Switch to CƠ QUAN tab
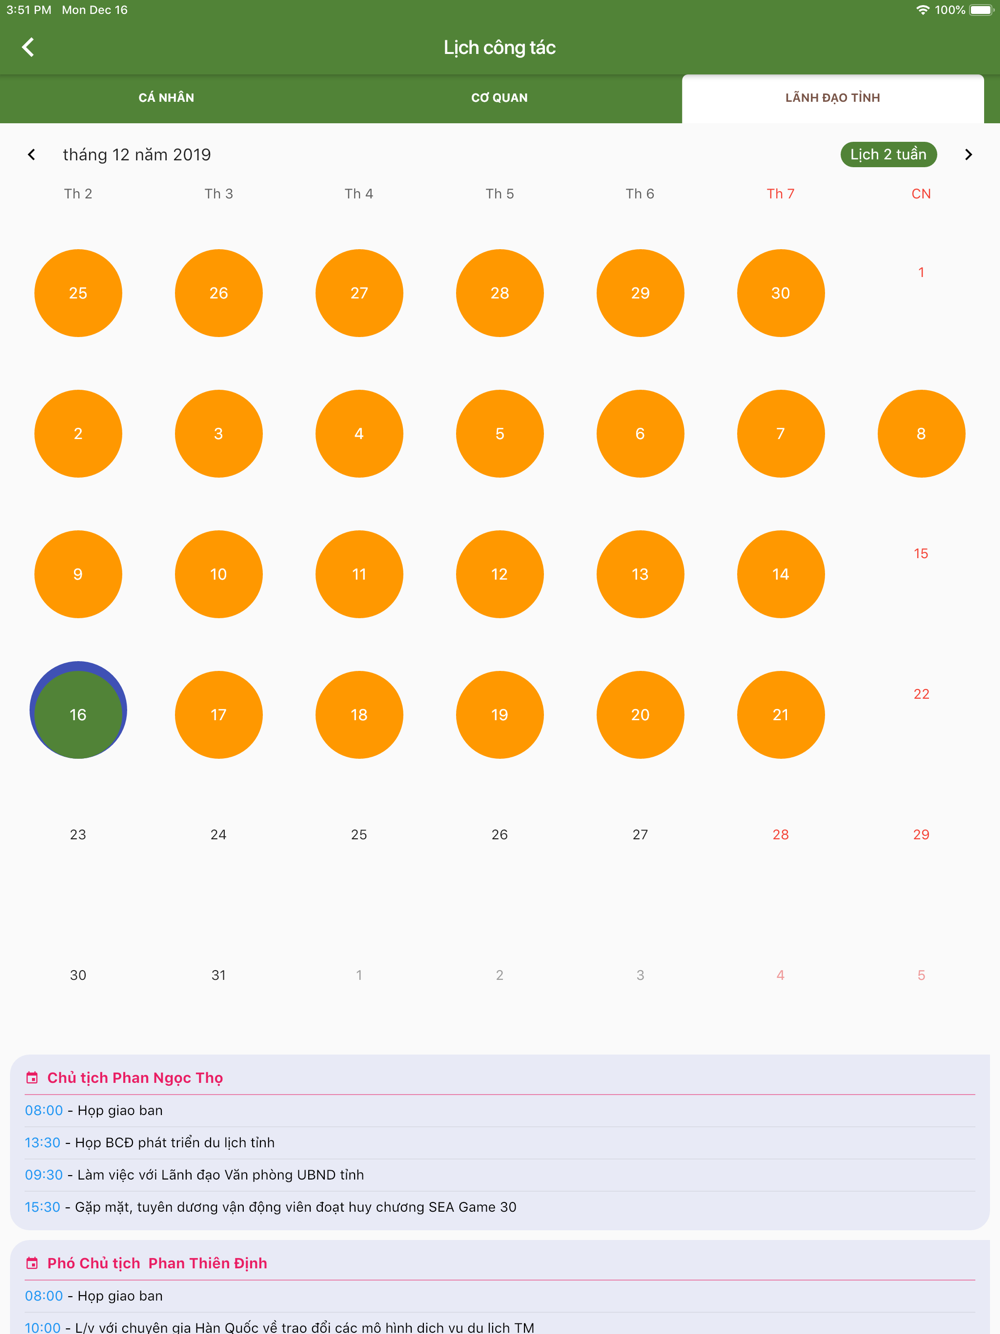The height and width of the screenshot is (1334, 1000). pyautogui.click(x=499, y=98)
